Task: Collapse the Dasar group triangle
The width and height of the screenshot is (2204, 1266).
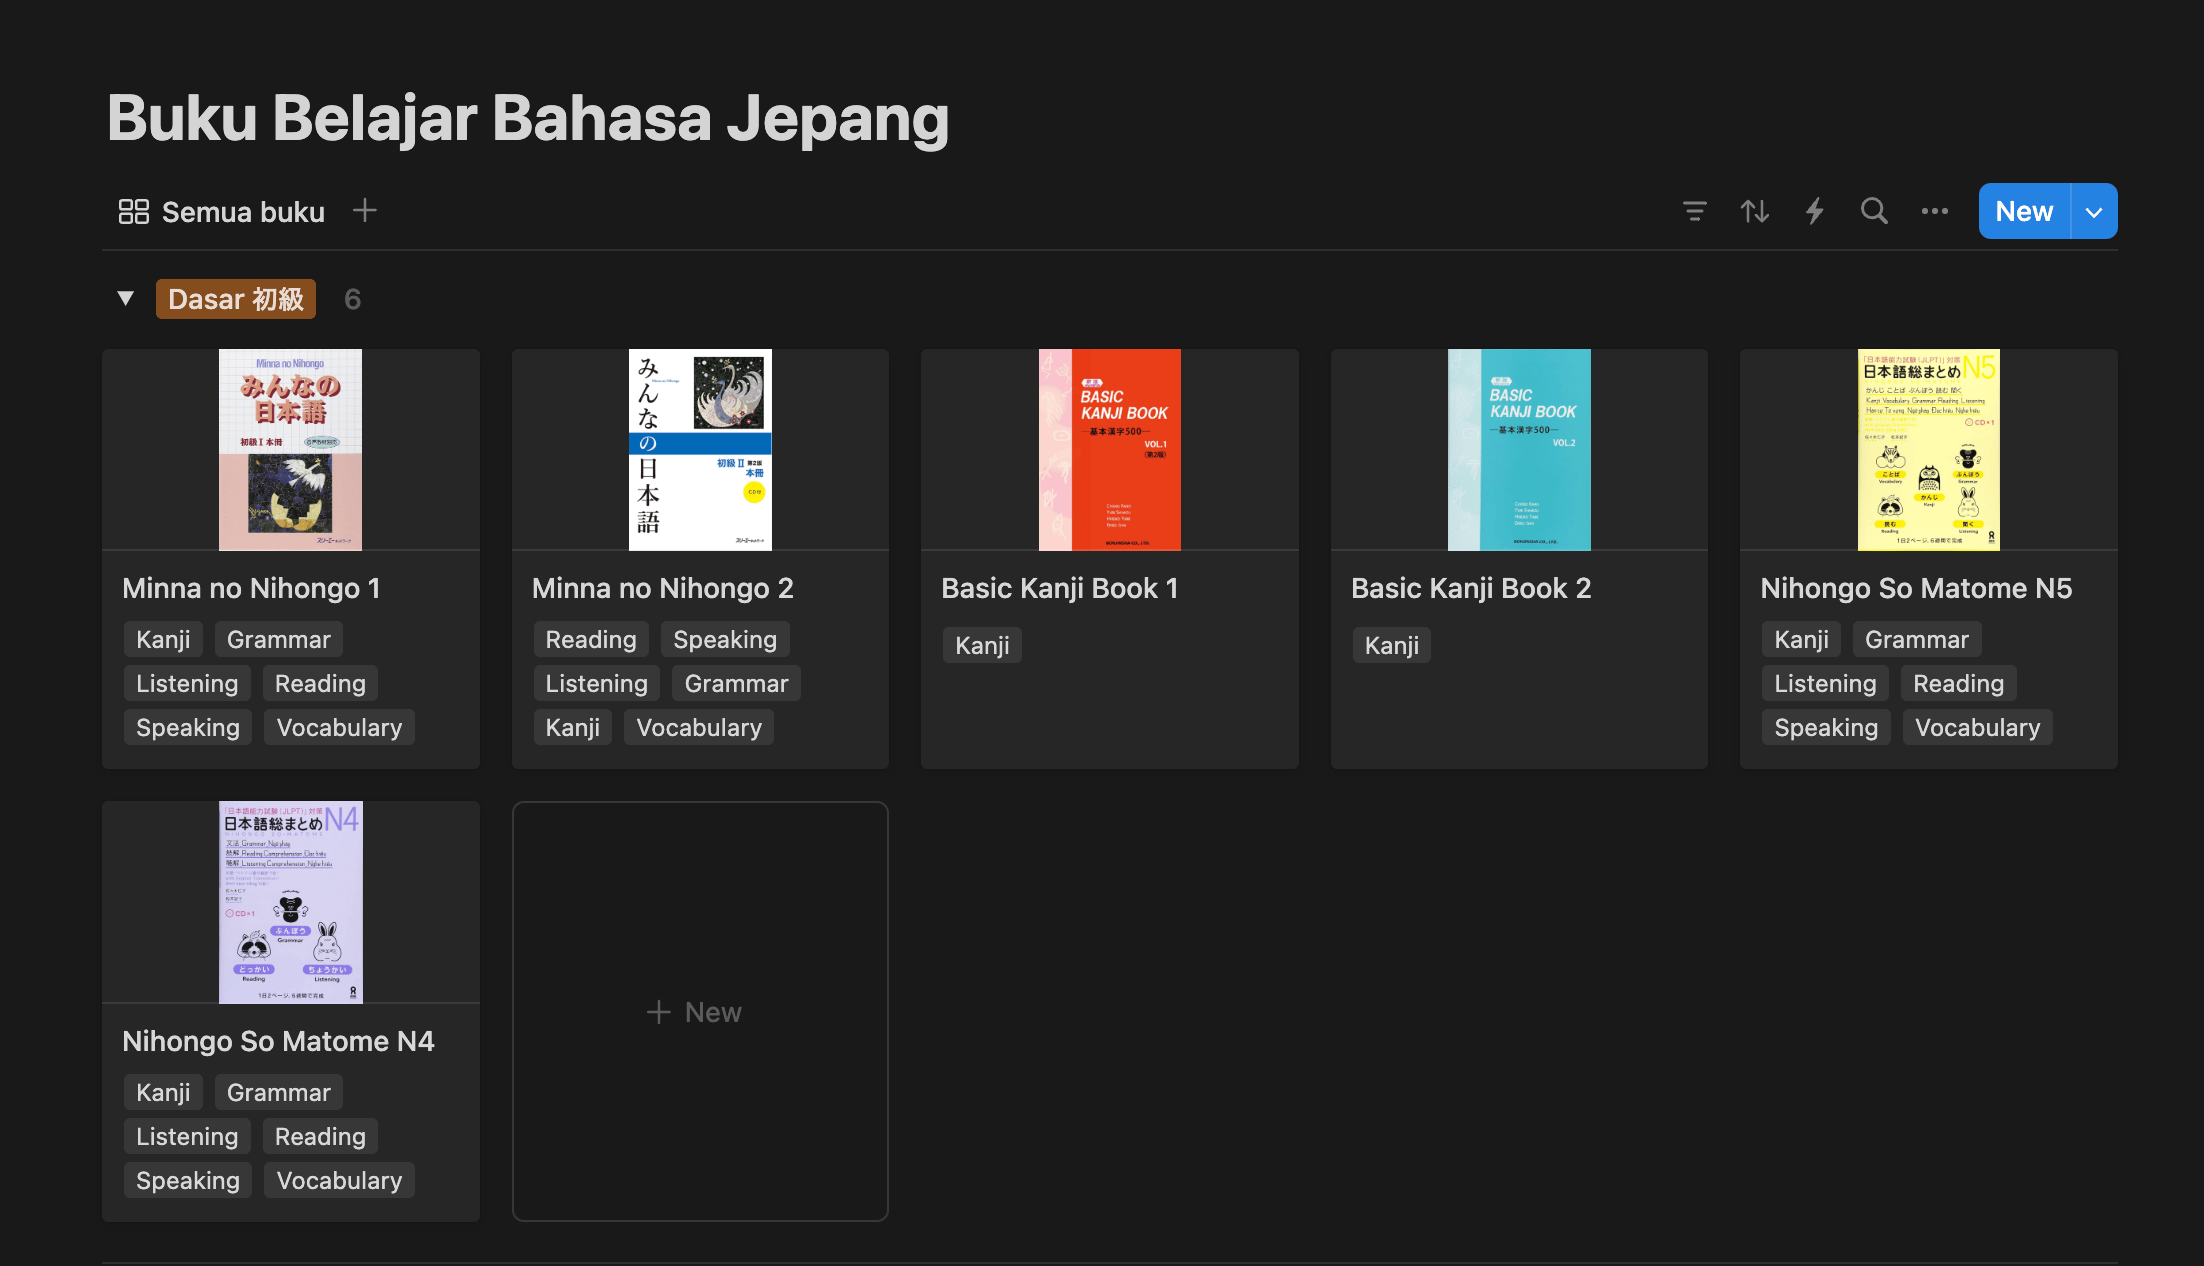Action: [126, 298]
